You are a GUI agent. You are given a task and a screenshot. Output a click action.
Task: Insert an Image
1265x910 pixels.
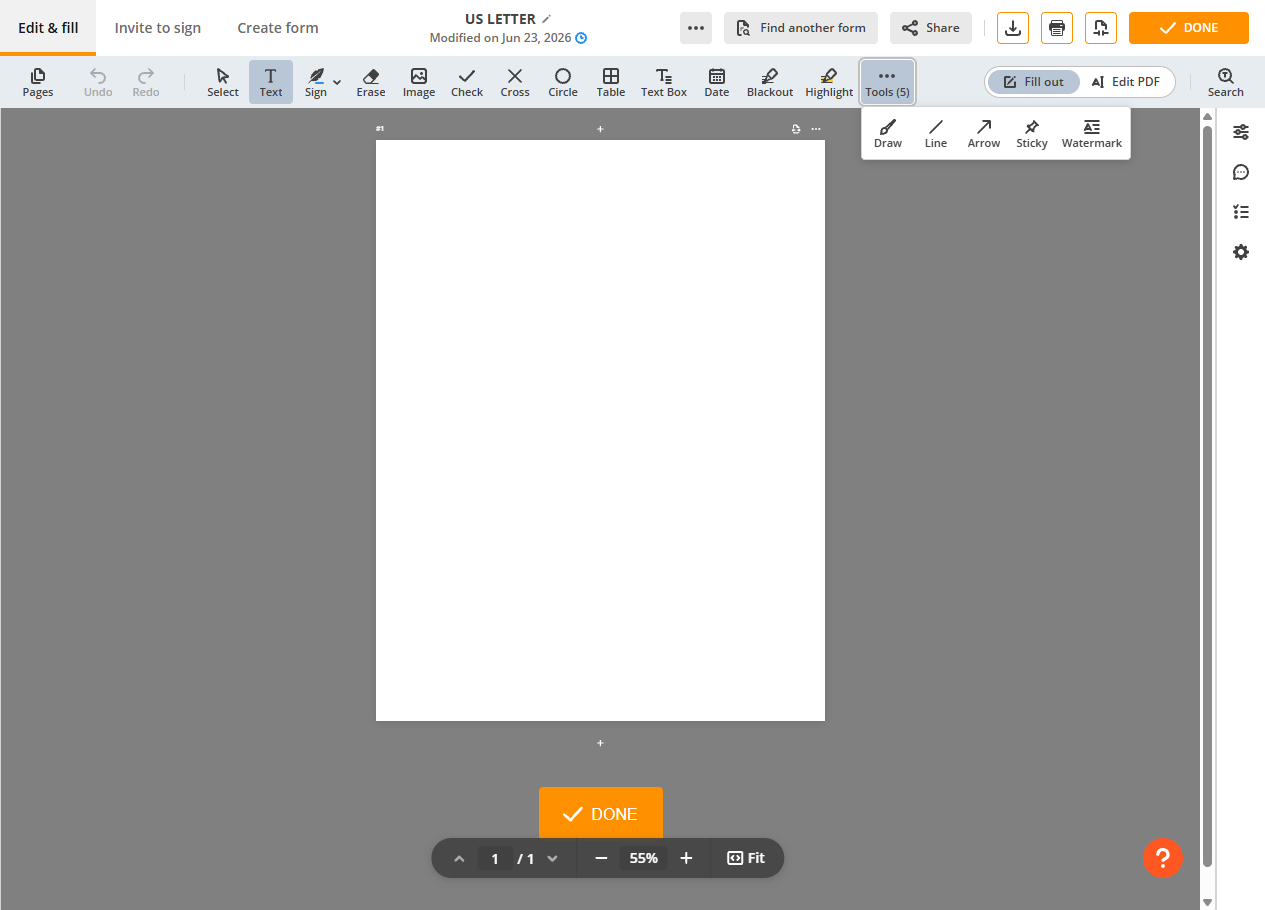pyautogui.click(x=419, y=82)
